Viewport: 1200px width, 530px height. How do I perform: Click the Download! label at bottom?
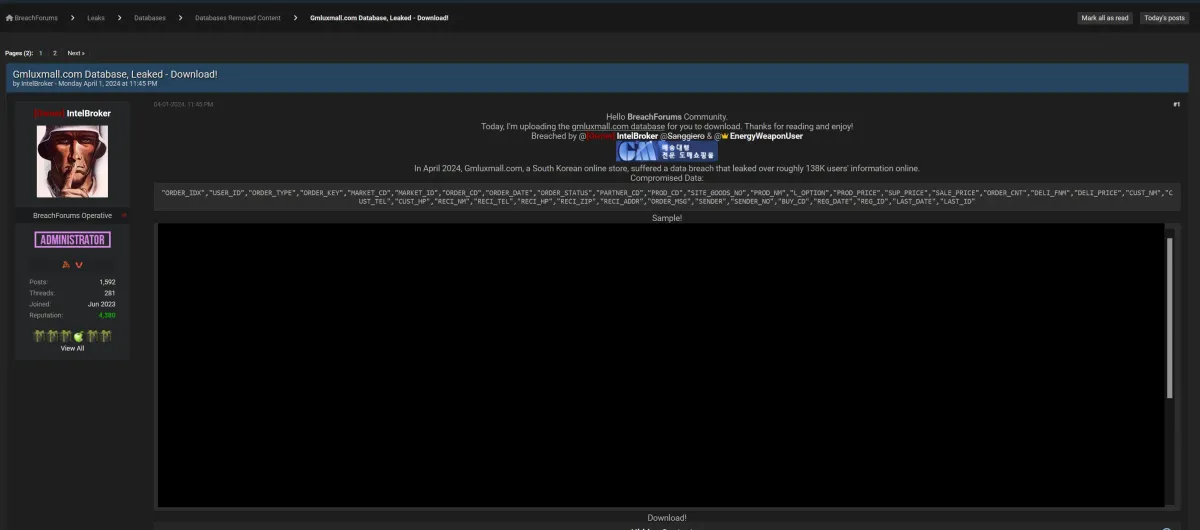(x=667, y=518)
